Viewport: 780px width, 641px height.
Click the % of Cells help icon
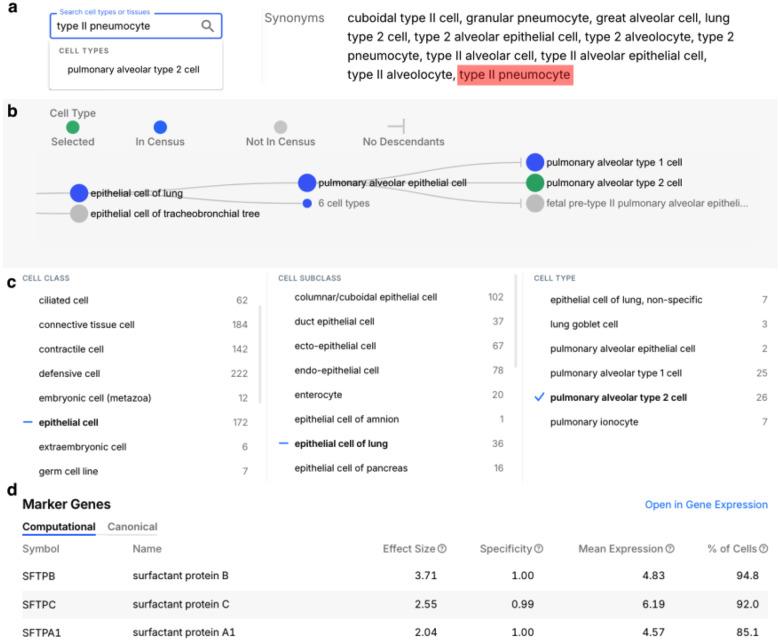pos(763,548)
